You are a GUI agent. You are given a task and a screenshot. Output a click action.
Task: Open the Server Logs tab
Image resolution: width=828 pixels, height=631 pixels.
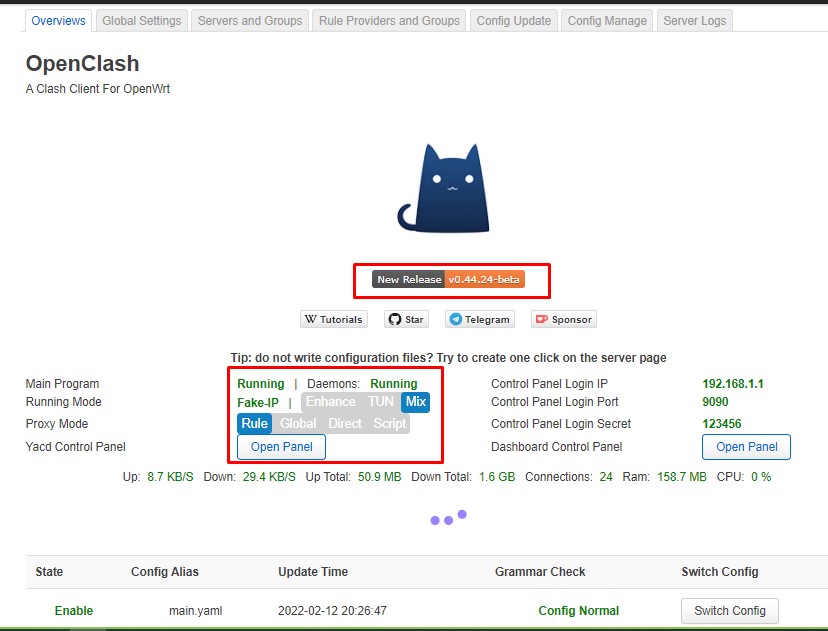694,21
